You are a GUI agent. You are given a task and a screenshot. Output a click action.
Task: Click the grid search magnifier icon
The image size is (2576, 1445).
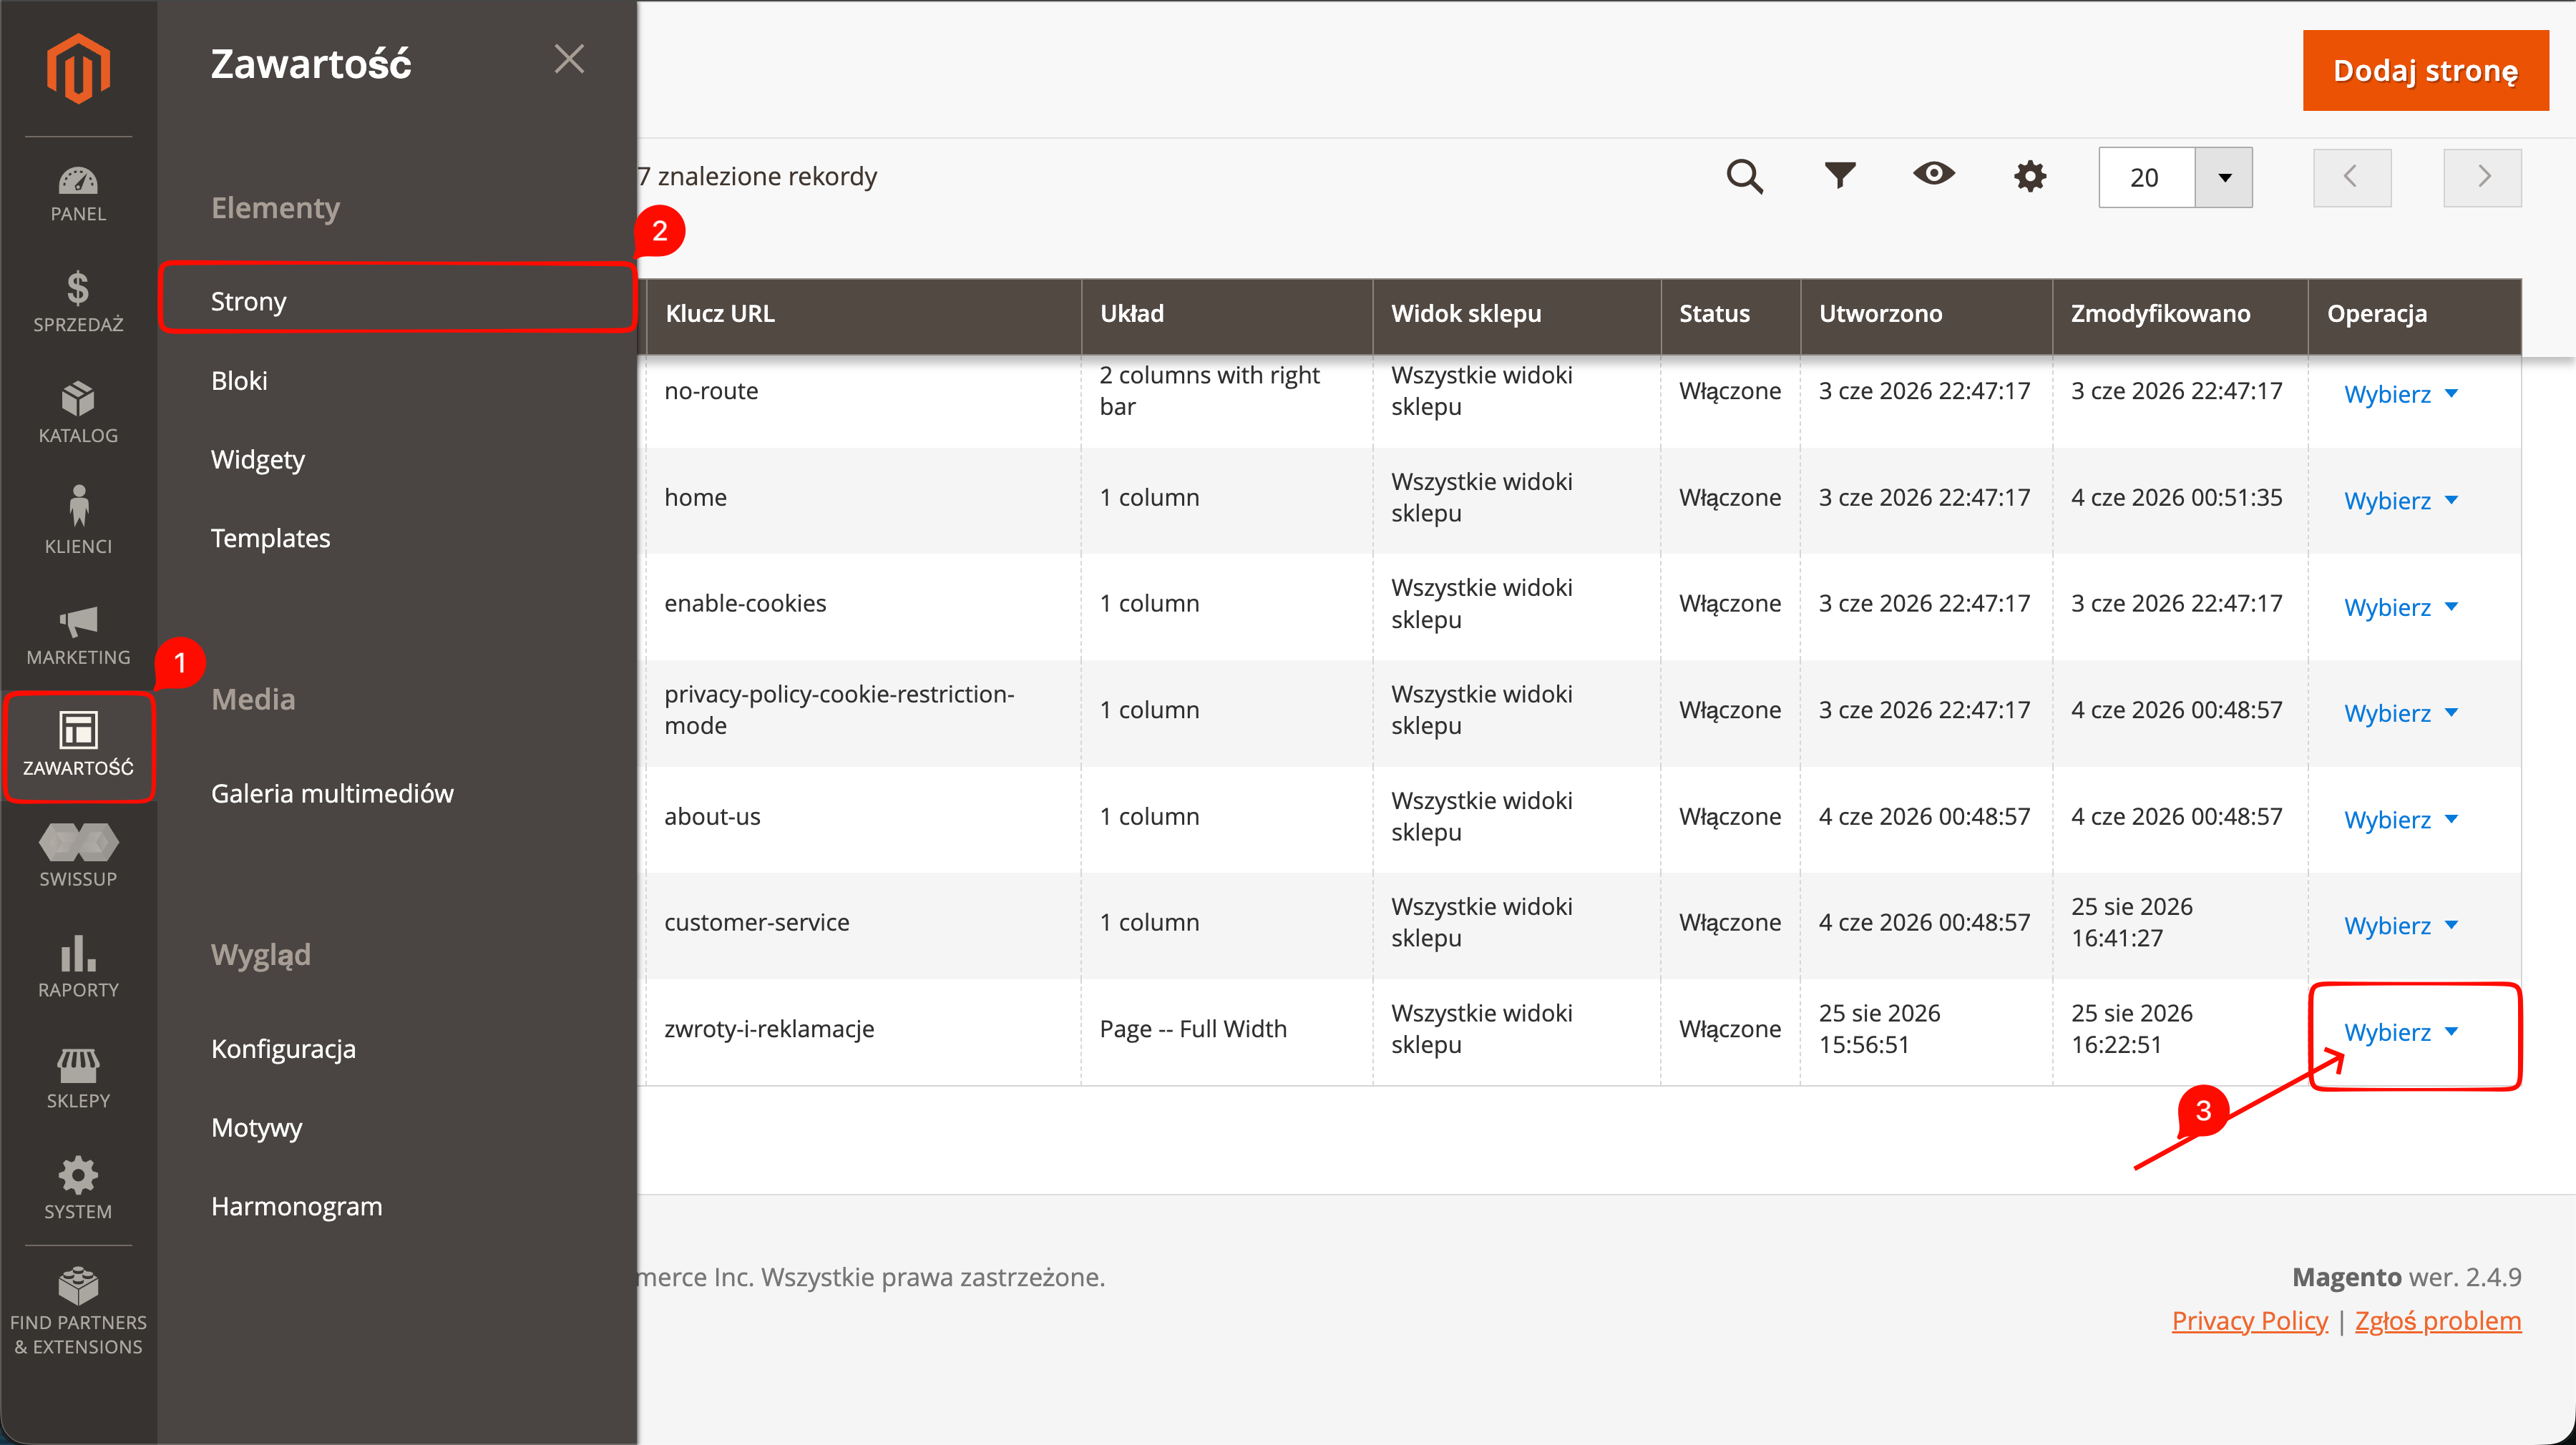coord(1744,176)
